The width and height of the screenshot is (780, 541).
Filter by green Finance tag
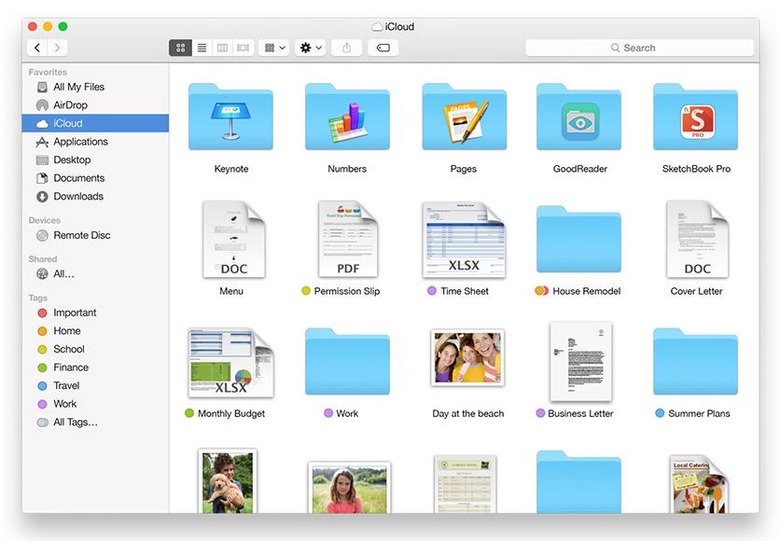[96, 367]
